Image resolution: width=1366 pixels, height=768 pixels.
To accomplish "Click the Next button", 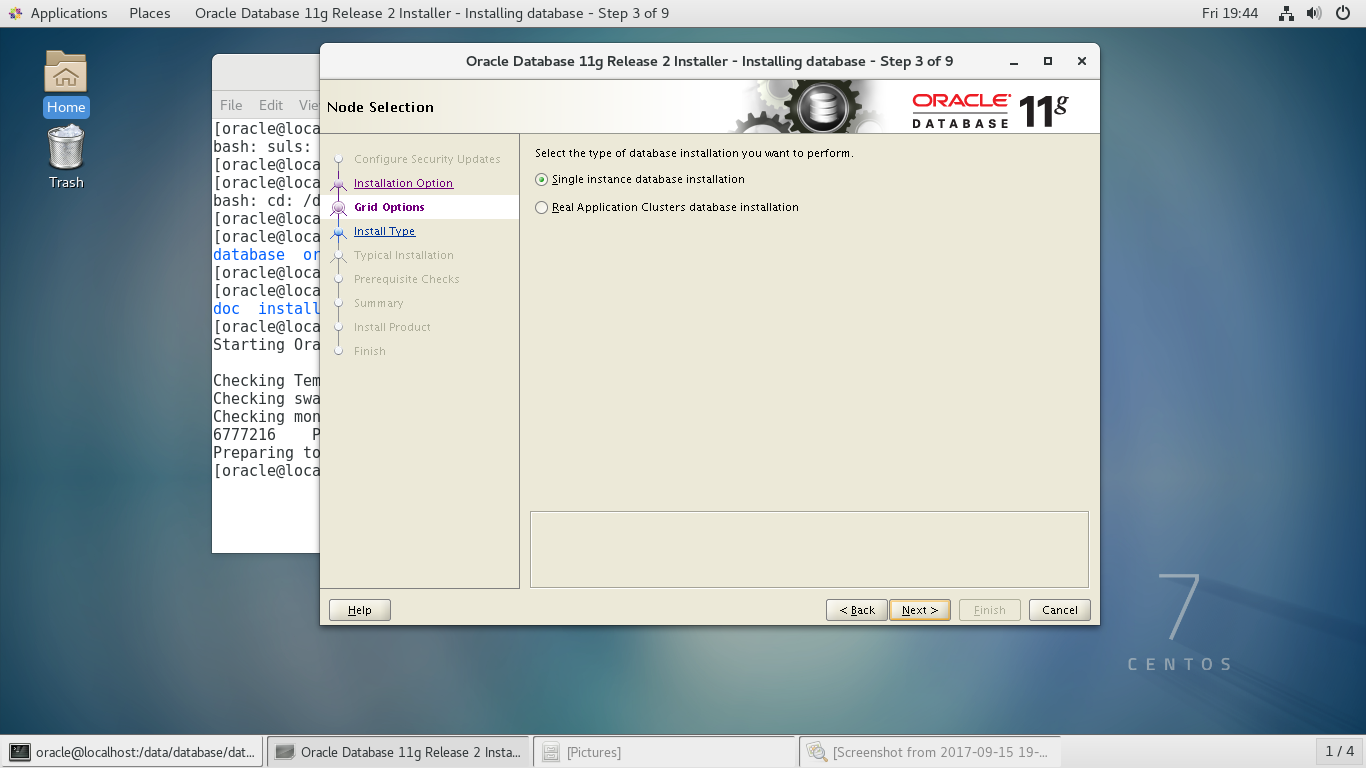I will pos(919,610).
